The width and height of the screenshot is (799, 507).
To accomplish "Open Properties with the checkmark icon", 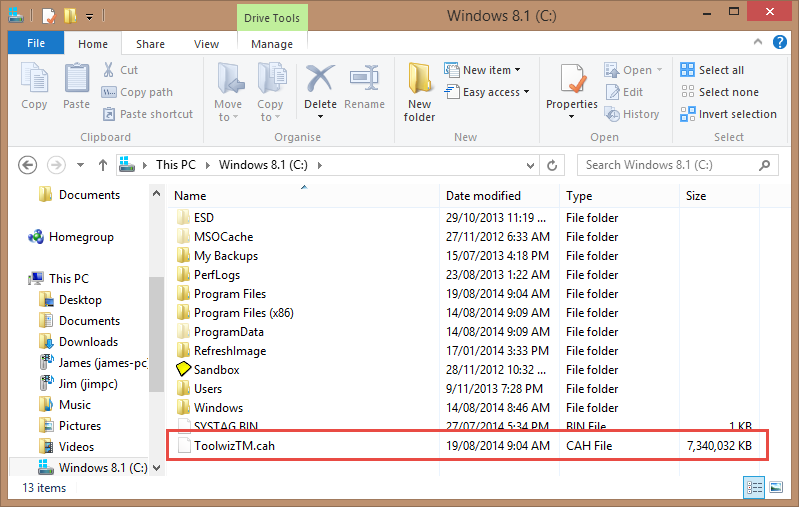I will (572, 78).
